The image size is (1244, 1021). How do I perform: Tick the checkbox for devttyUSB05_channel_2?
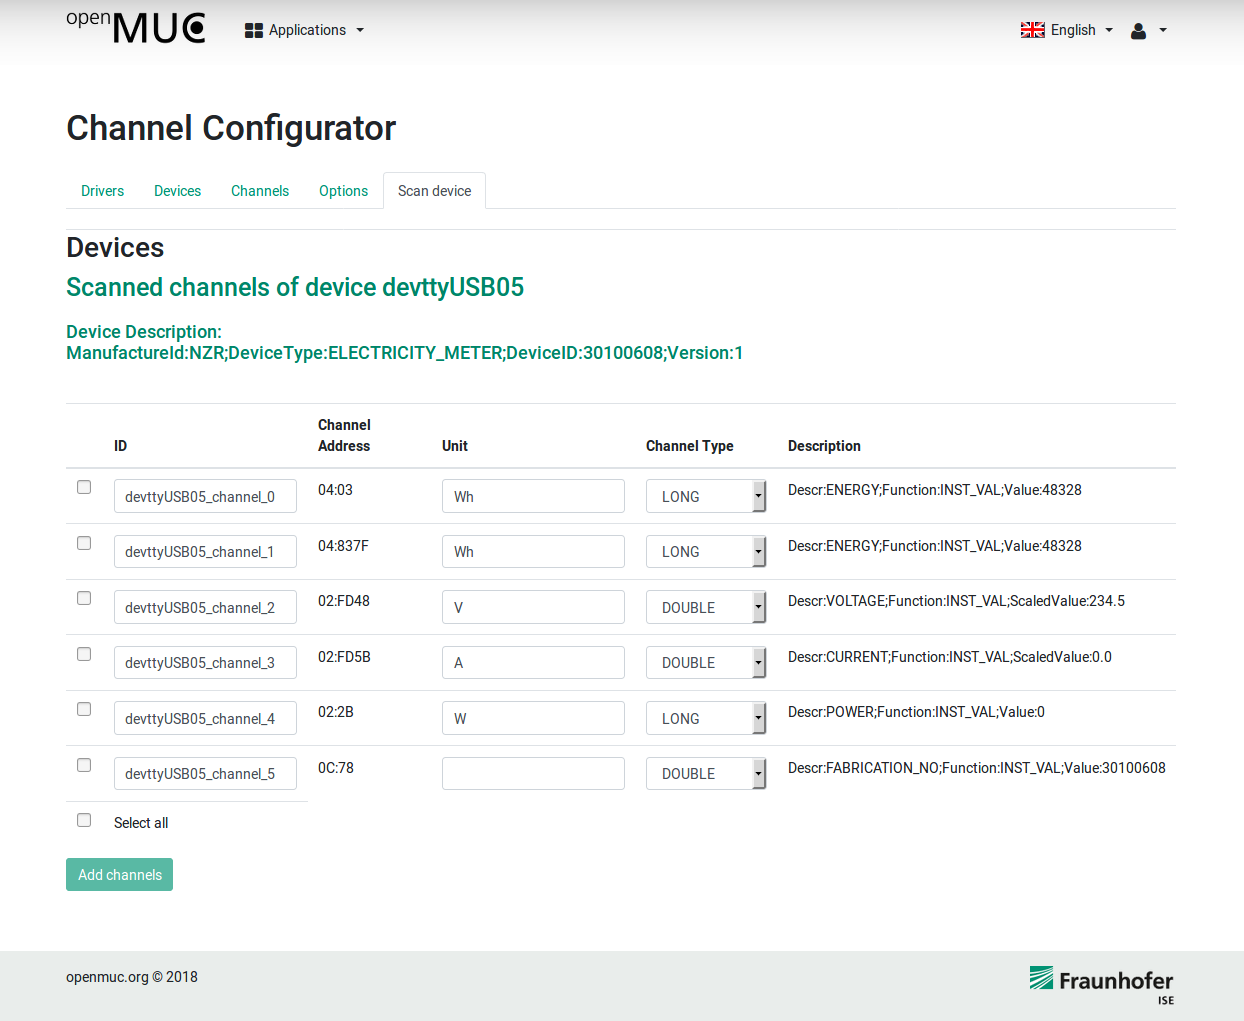84,598
